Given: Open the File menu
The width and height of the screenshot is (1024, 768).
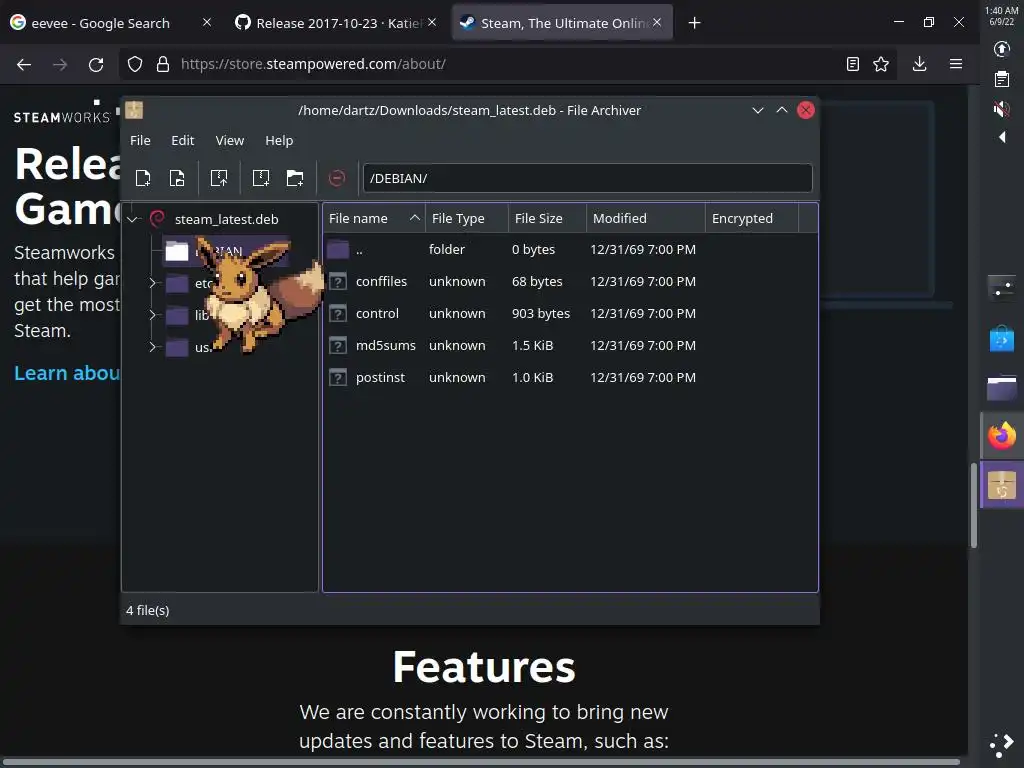Looking at the screenshot, I should 140,140.
